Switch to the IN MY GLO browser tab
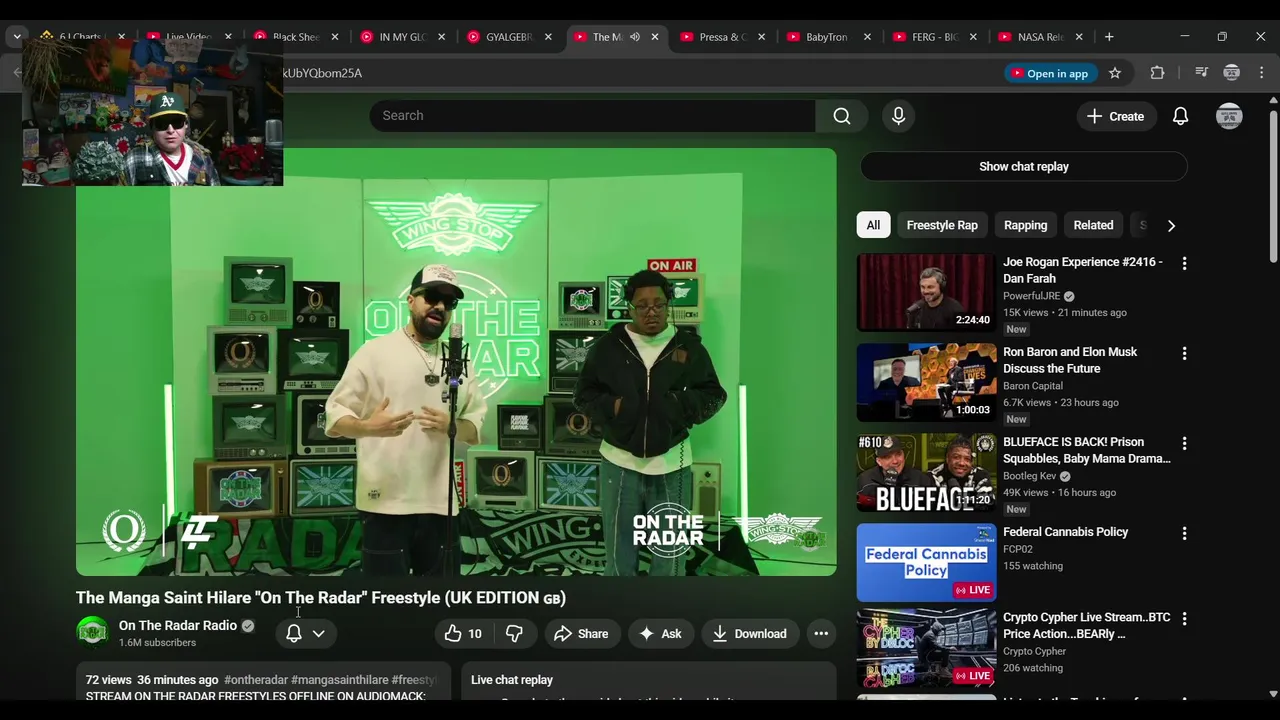1280x720 pixels. pos(402,37)
